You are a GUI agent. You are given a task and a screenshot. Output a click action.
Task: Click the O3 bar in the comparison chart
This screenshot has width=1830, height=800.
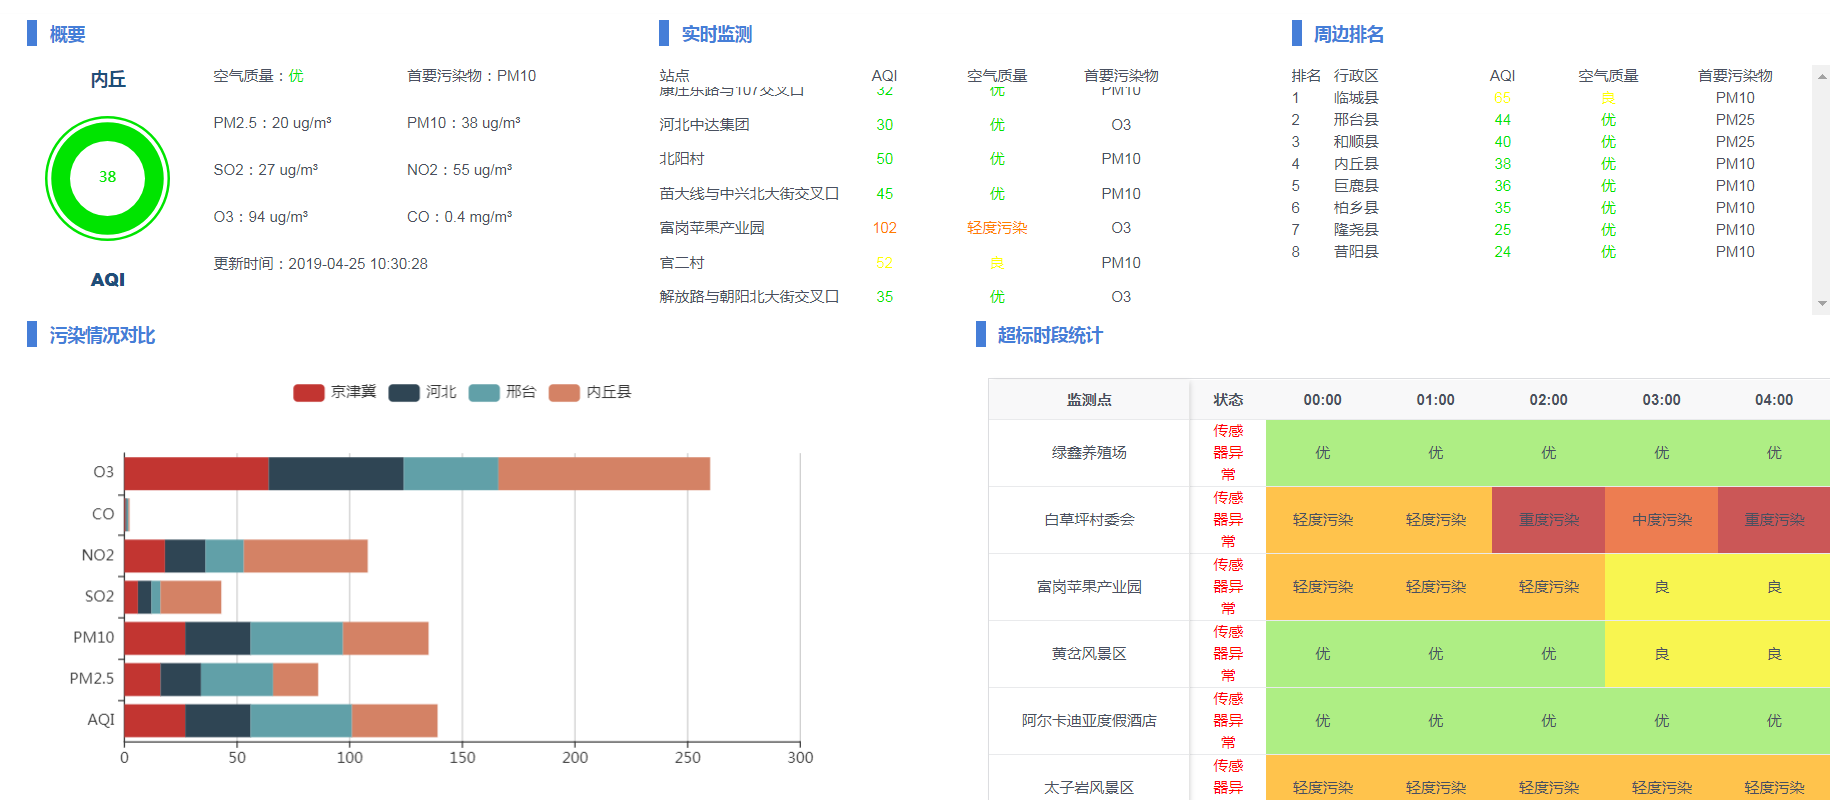(417, 474)
